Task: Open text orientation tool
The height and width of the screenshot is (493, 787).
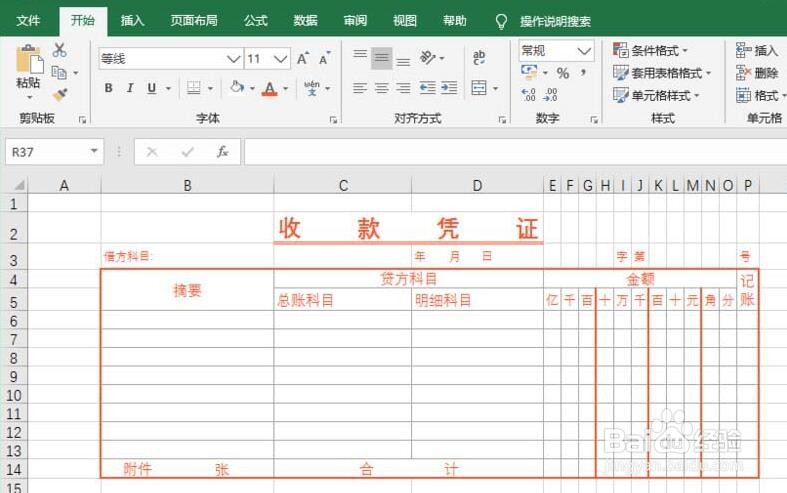Action: click(428, 58)
